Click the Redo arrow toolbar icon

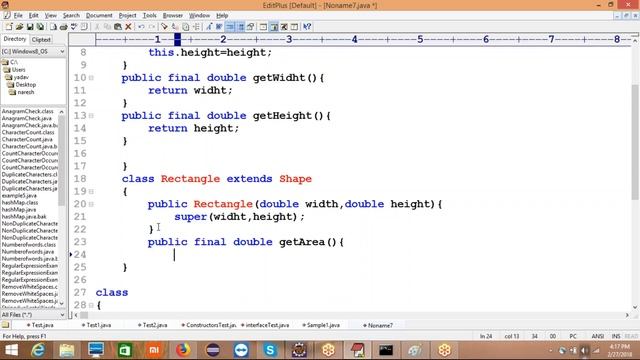[152, 27]
